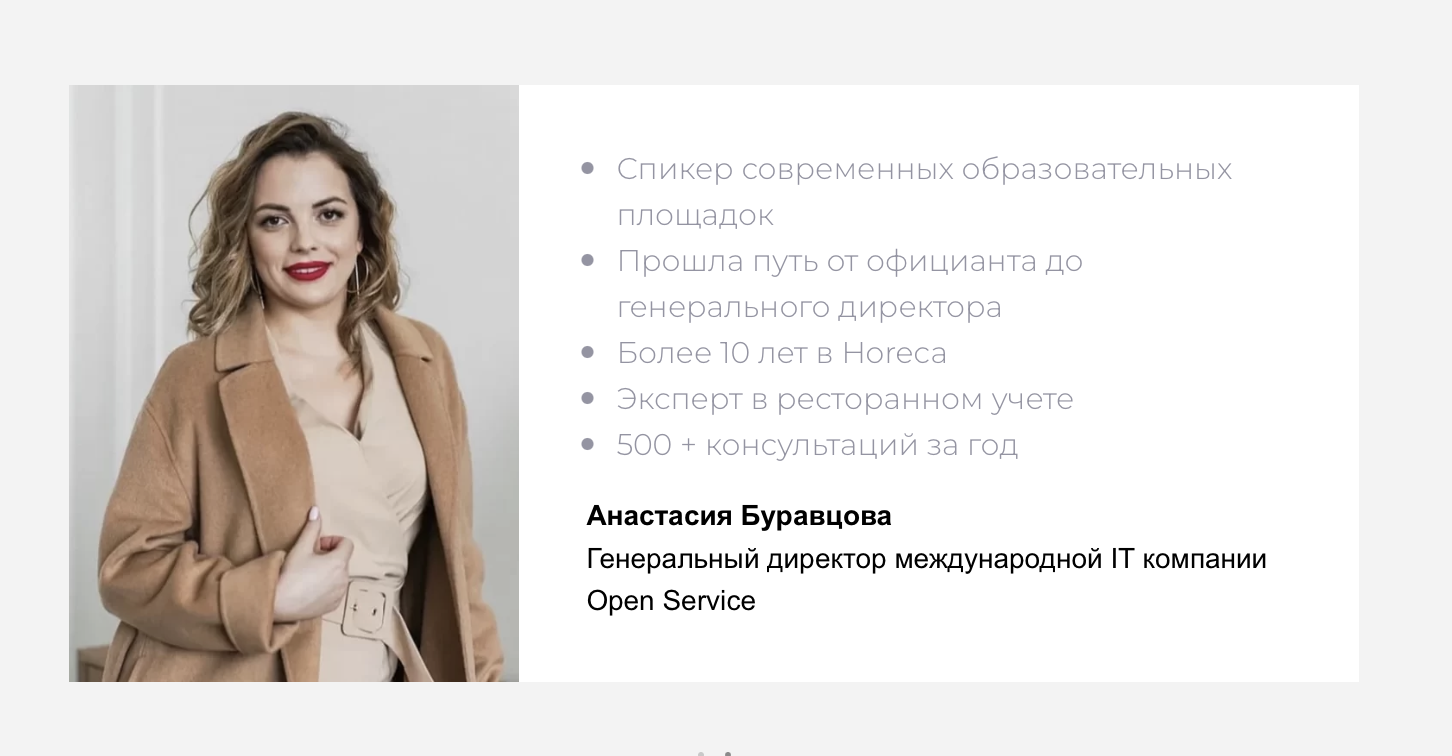The height and width of the screenshot is (756, 1452).
Task: Select the lighter carousel dot at the bottom
Action: 701,753
